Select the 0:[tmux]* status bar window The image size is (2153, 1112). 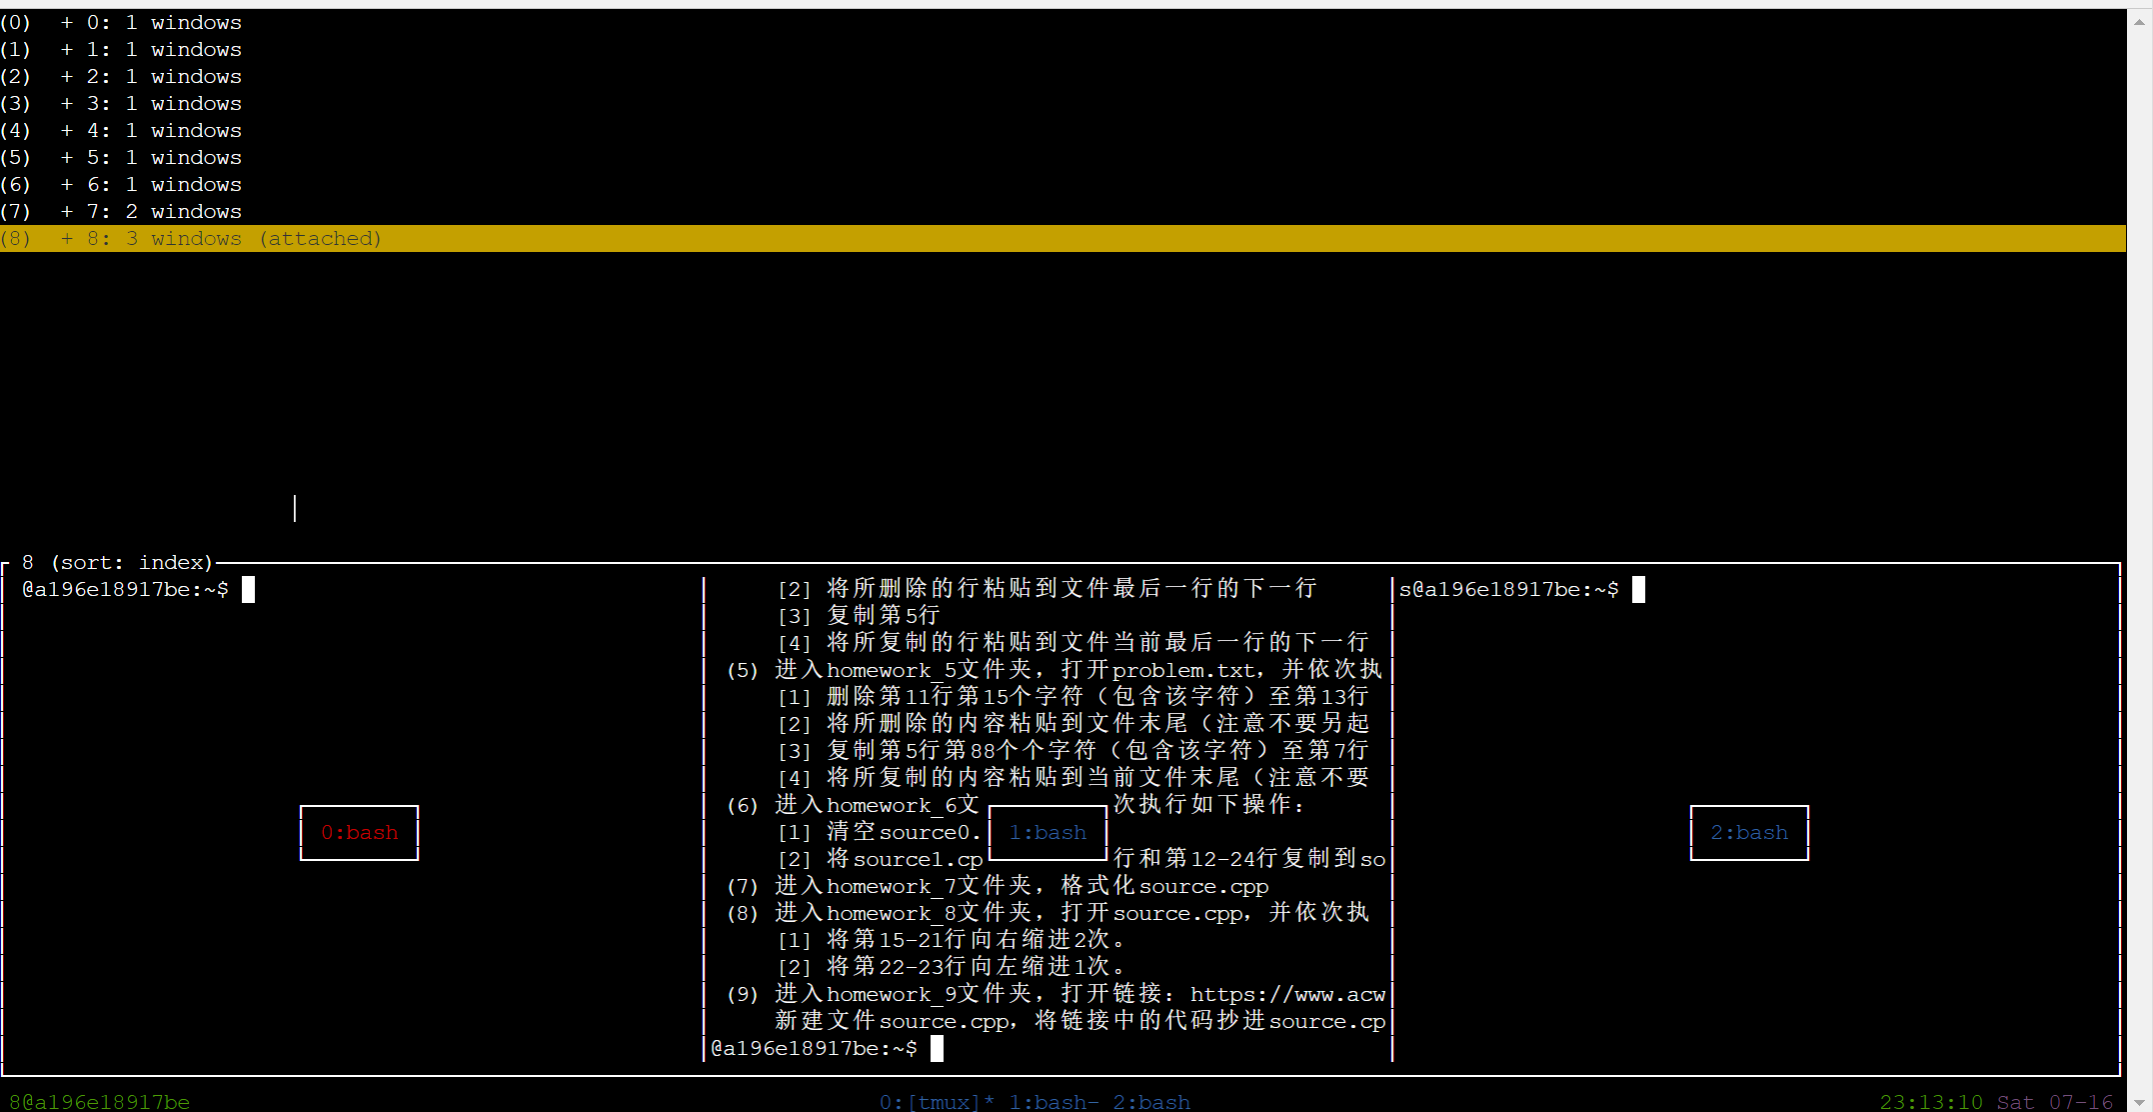[x=937, y=1101]
